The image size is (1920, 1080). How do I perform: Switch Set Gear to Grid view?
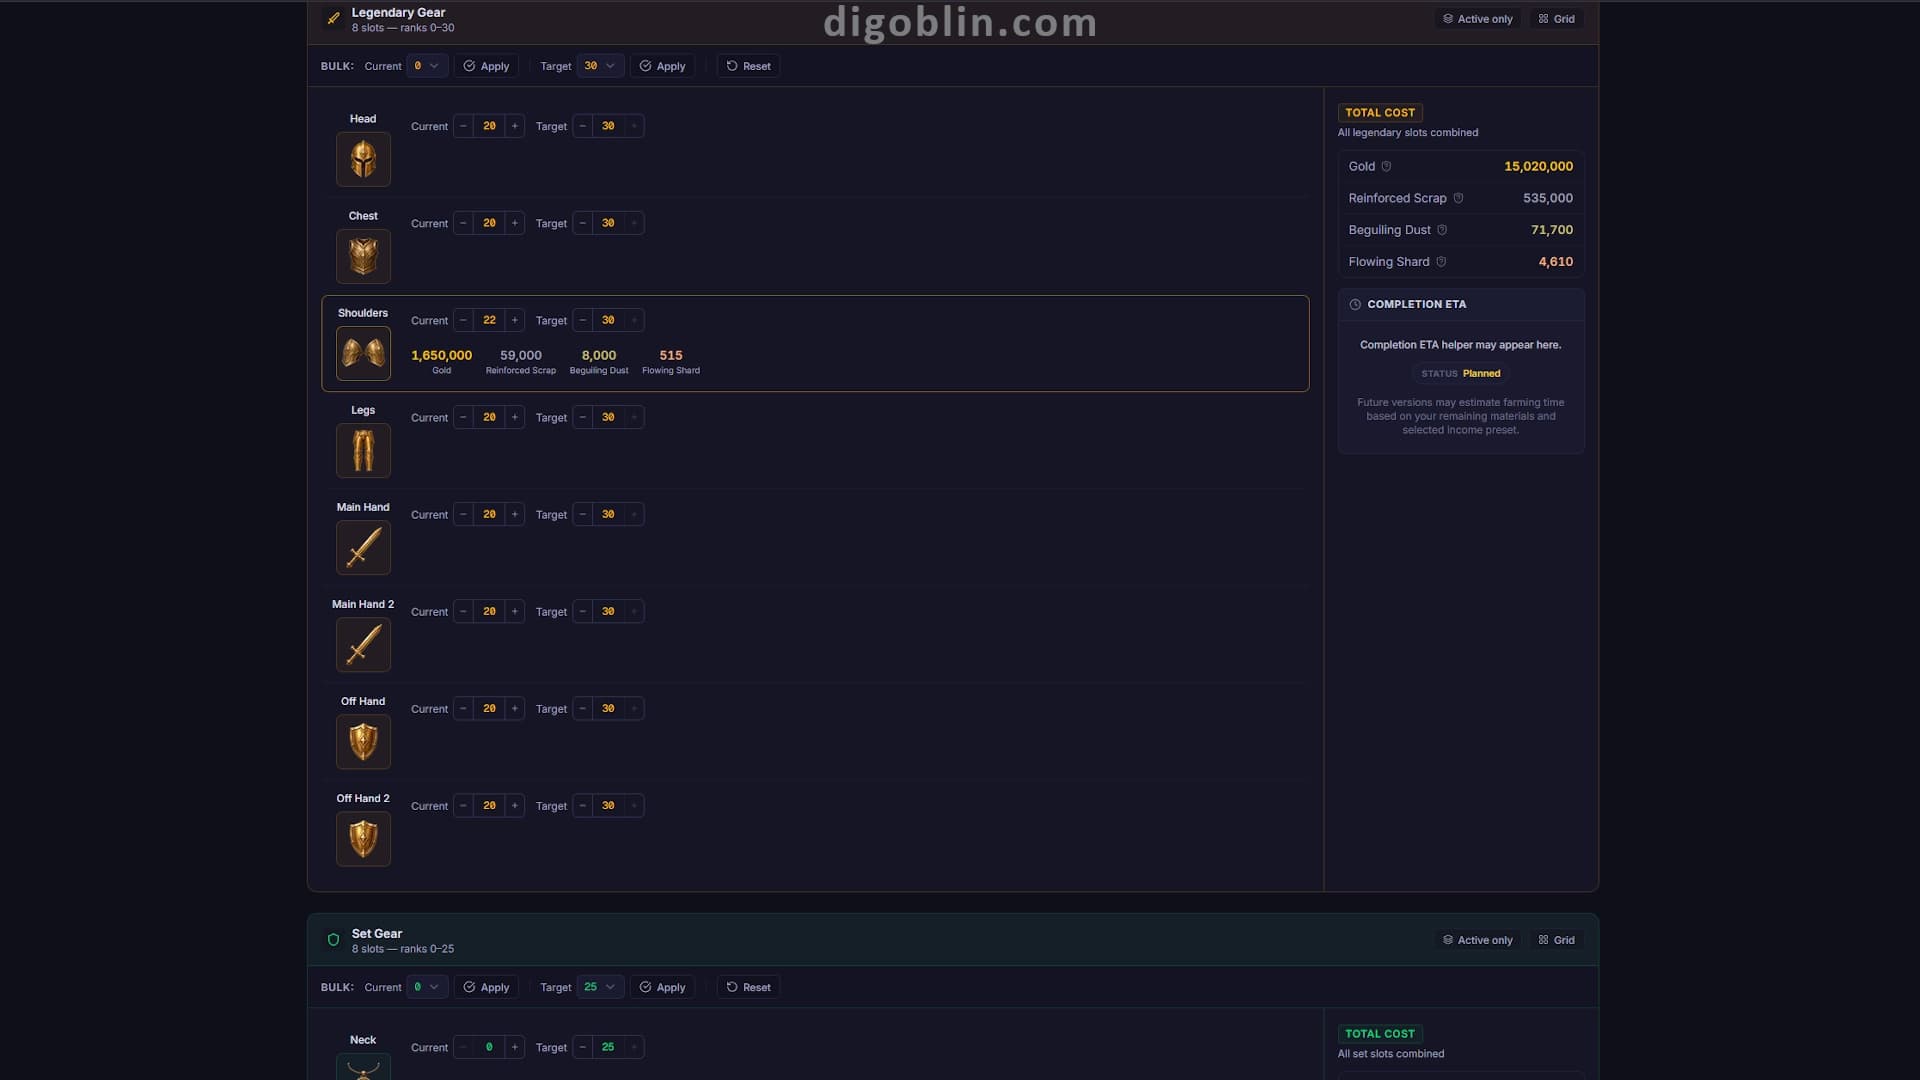[x=1556, y=940]
